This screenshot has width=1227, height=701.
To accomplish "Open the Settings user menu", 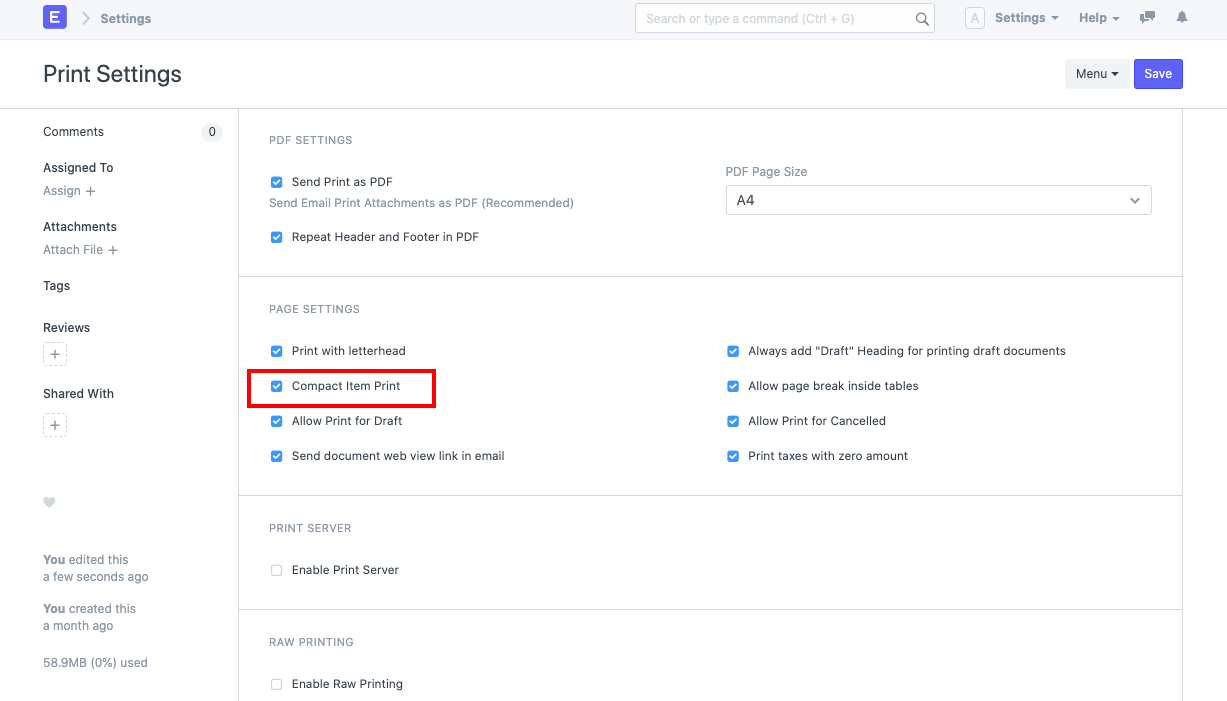I will coord(1026,18).
